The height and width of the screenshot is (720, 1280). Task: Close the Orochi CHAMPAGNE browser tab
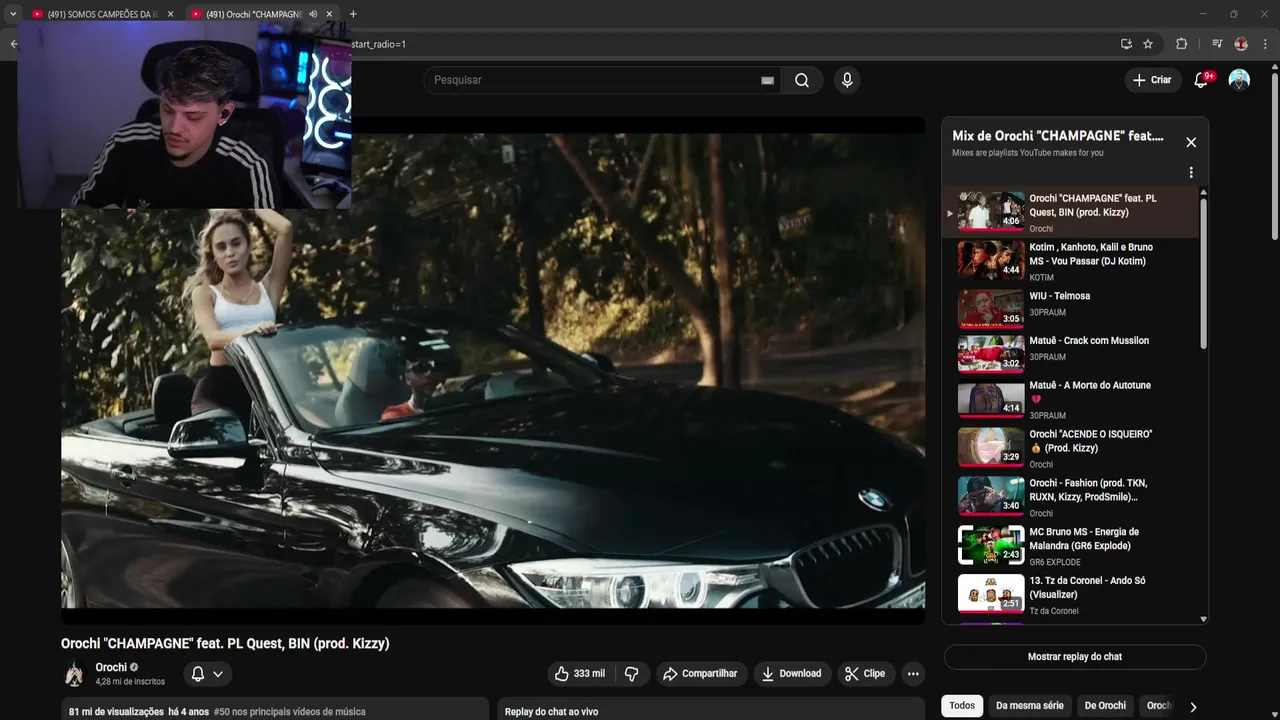click(329, 14)
